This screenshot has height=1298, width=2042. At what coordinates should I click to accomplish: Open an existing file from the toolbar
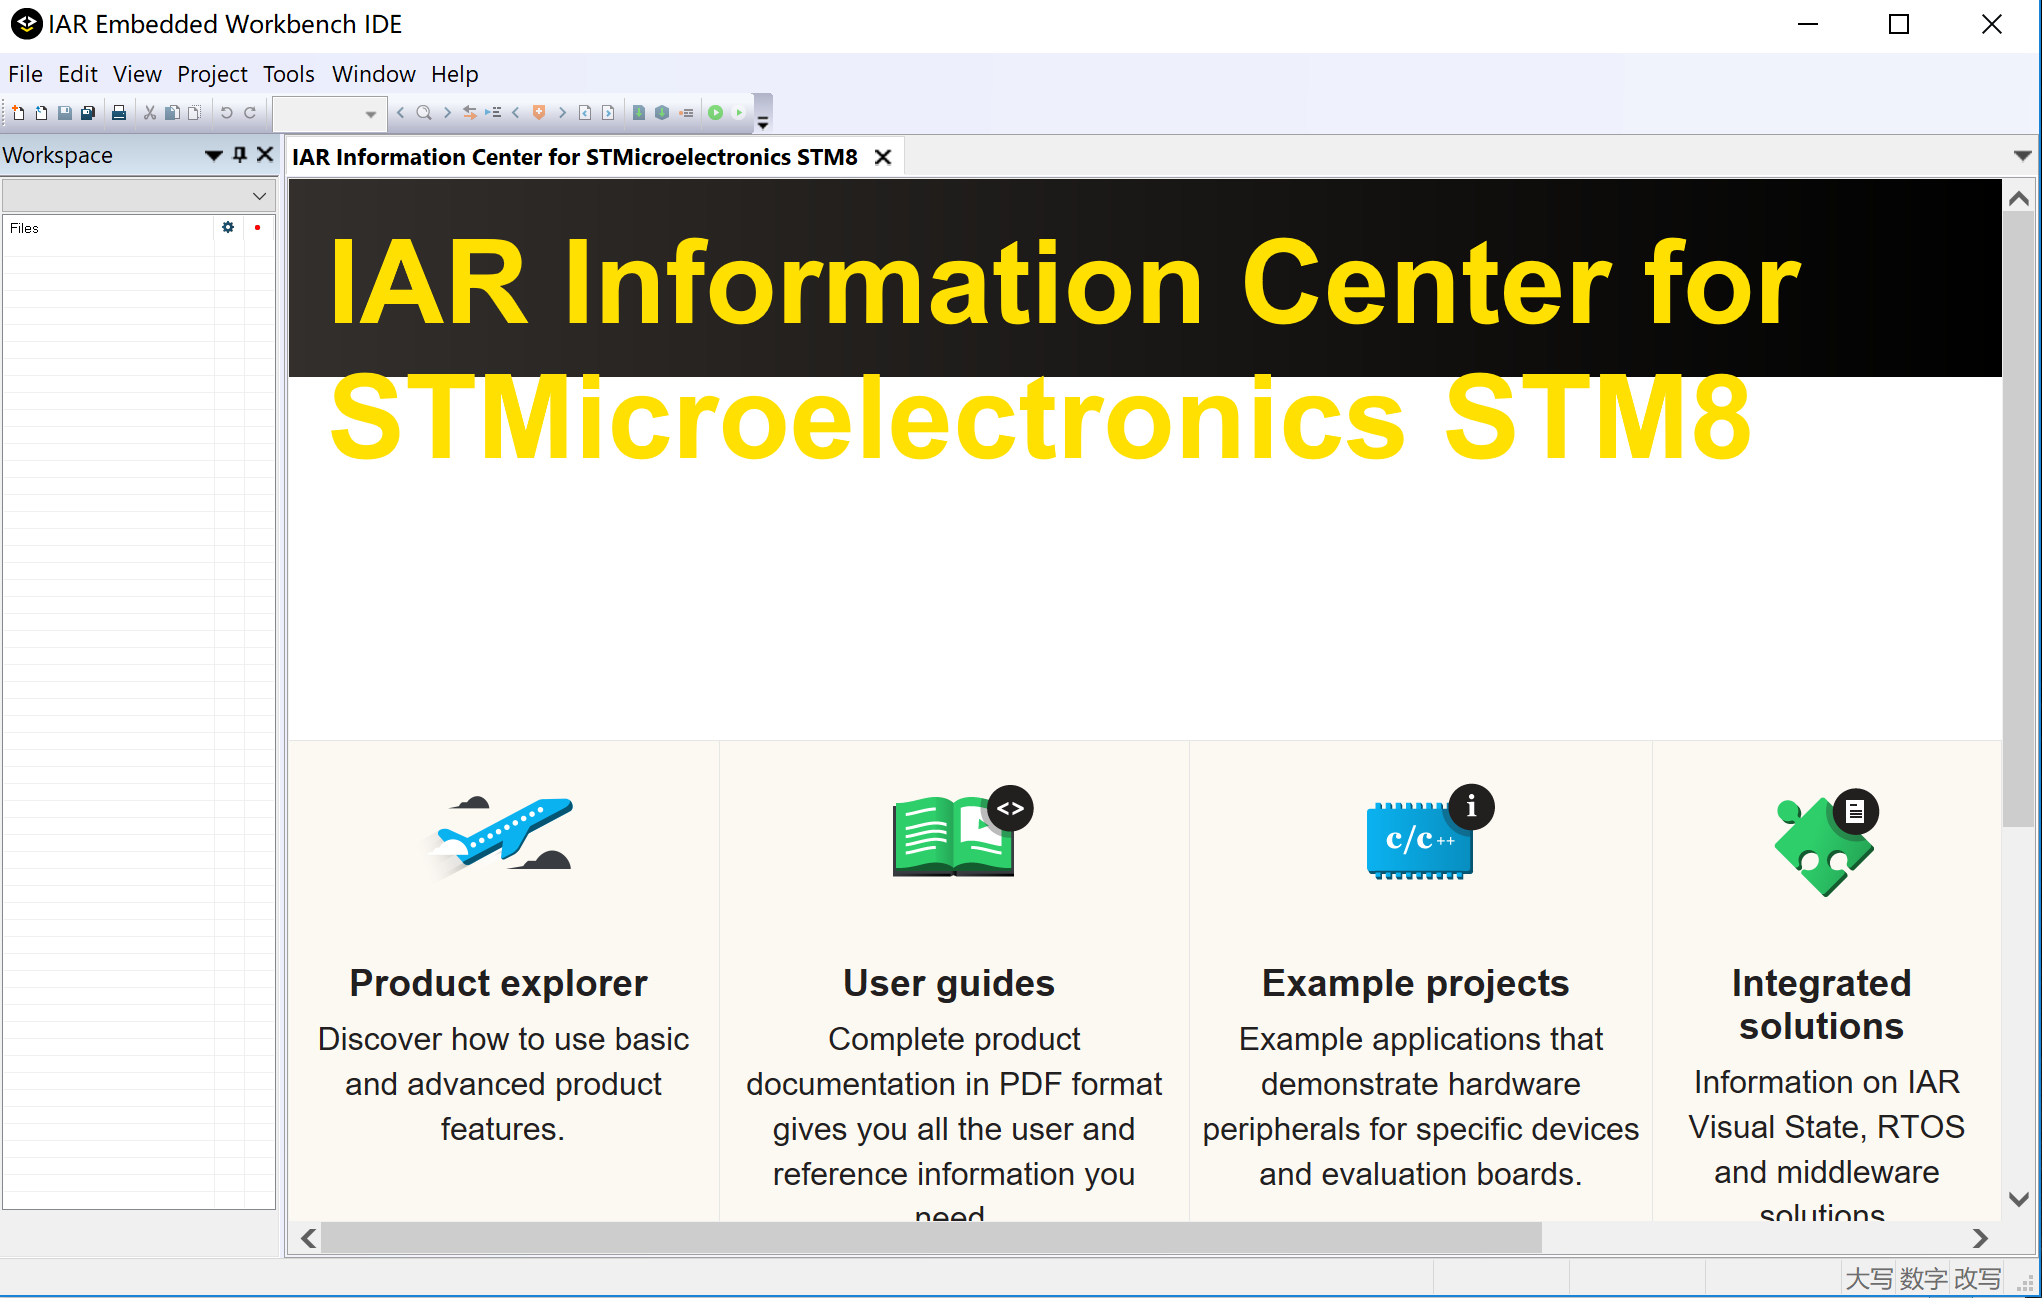coord(40,112)
